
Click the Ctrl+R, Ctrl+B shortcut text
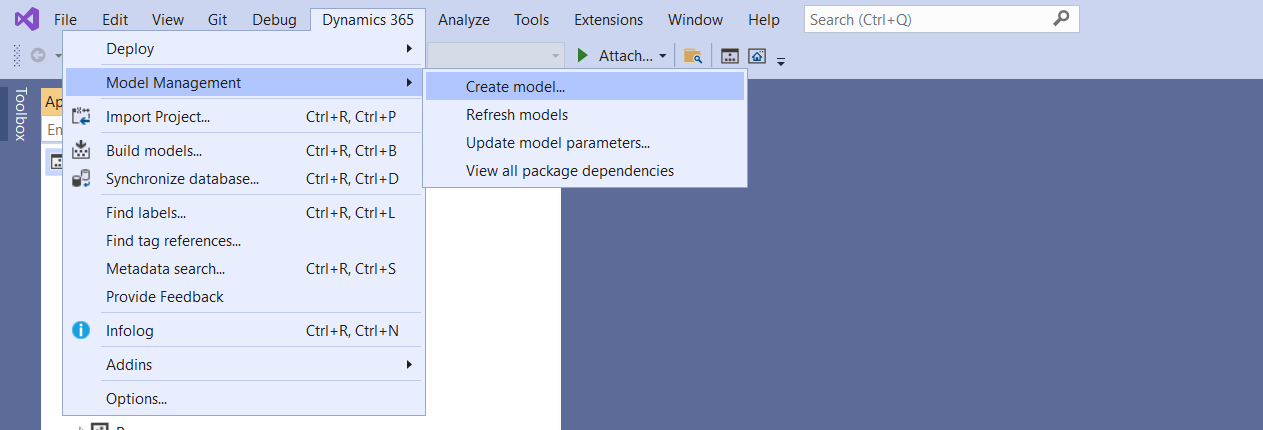pyautogui.click(x=351, y=150)
